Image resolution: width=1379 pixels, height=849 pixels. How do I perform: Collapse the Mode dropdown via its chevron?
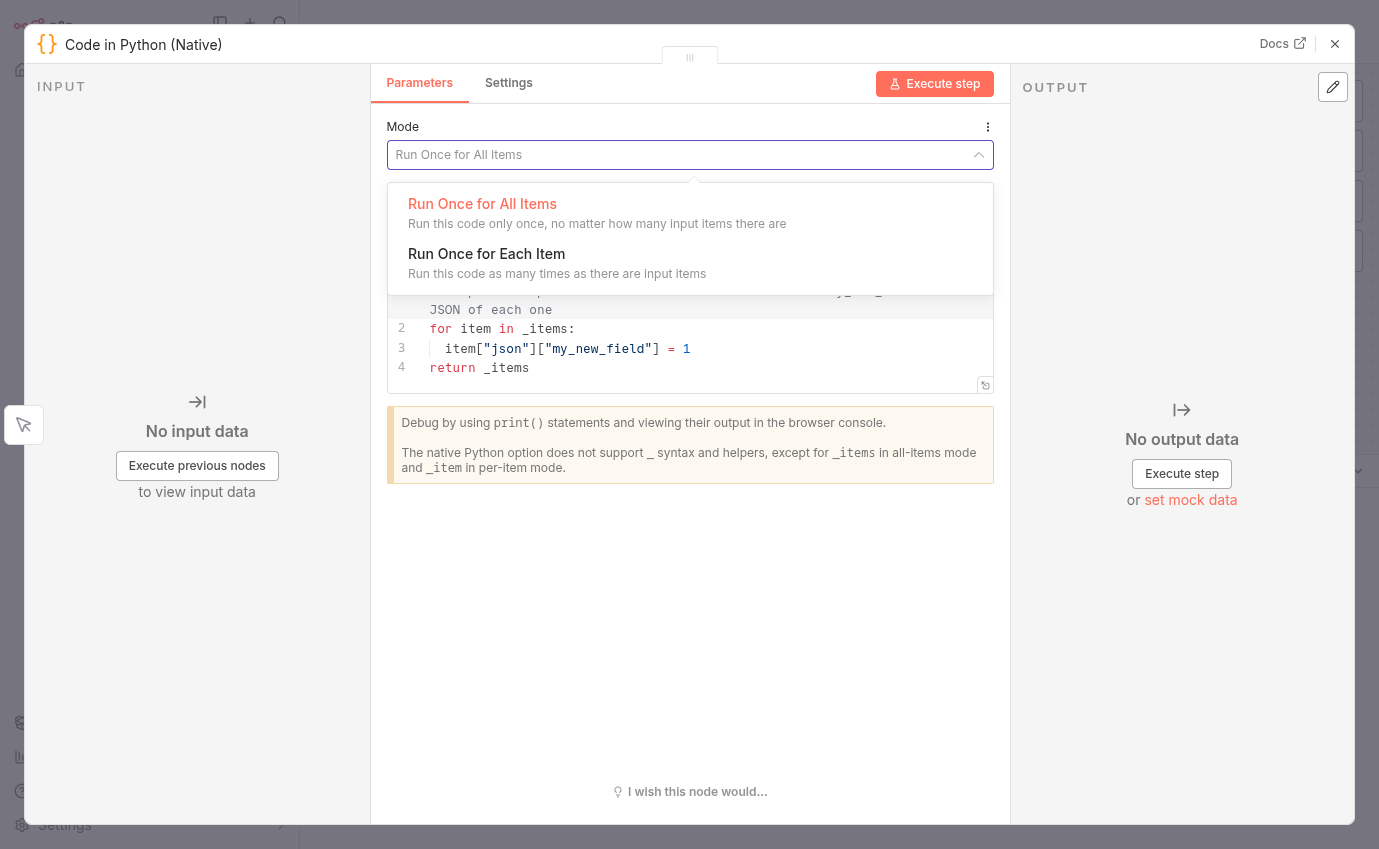point(979,155)
